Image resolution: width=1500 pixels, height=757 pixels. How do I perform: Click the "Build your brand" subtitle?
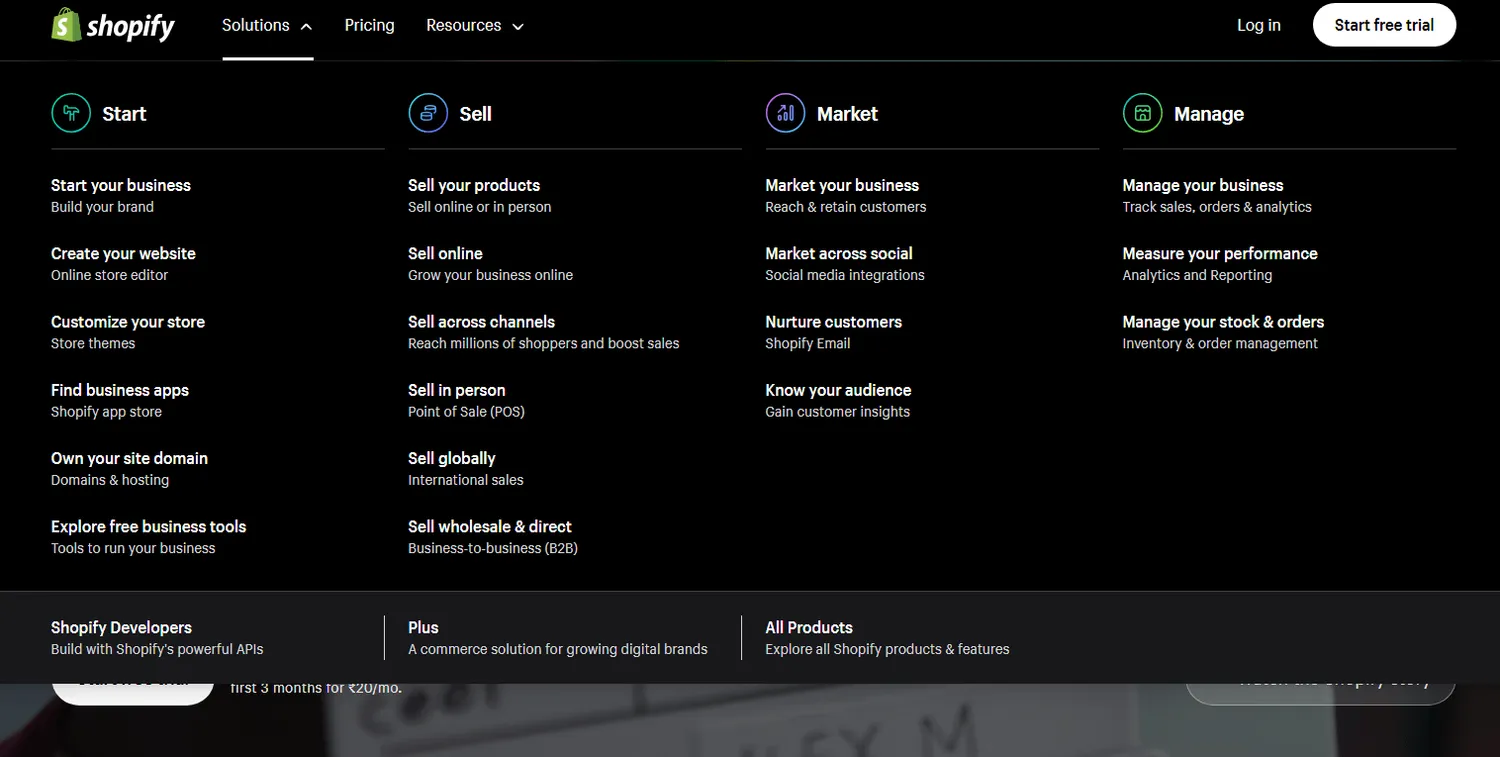[102, 207]
